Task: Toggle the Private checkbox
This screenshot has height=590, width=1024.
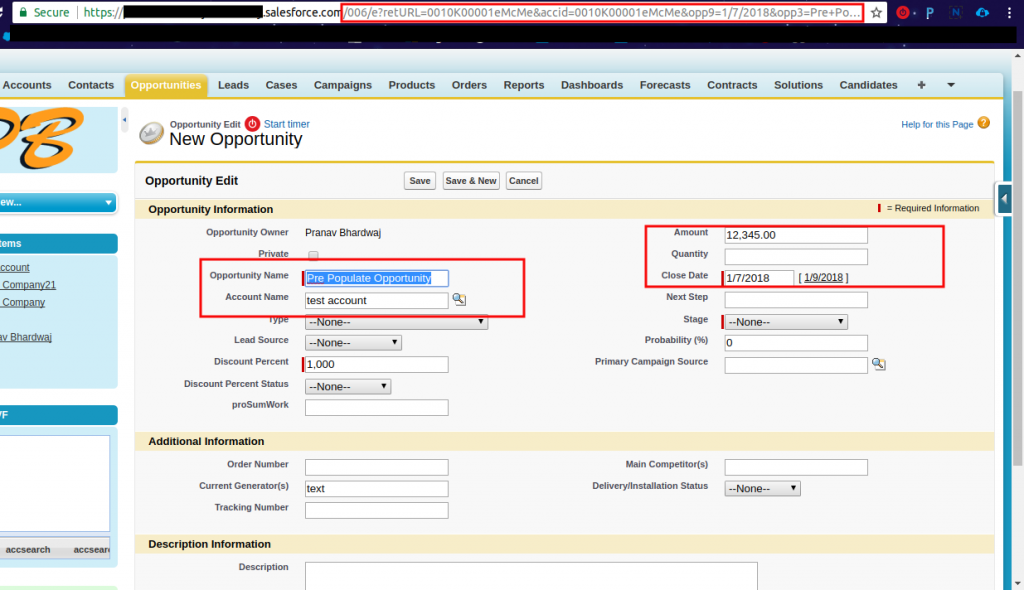Action: (313, 255)
